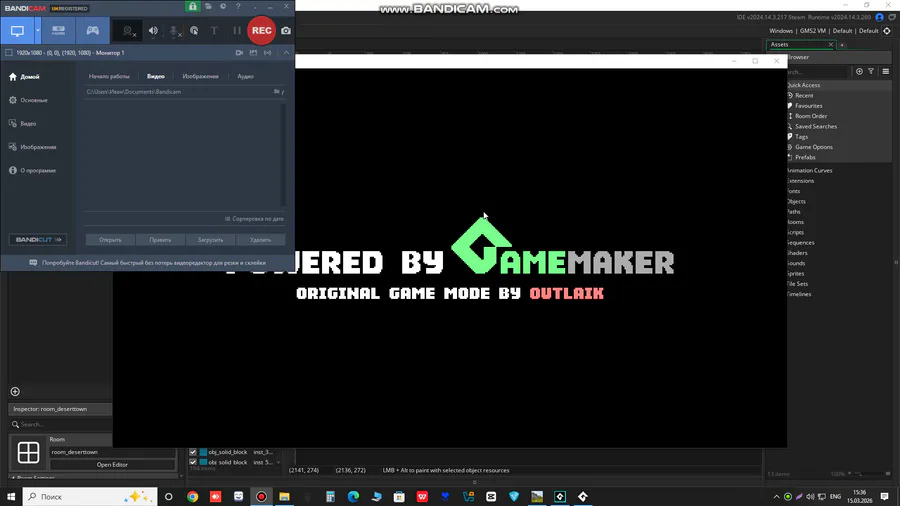Open the GameMaker account profile icon
Image resolution: width=900 pixels, height=506 pixels.
coord(879,17)
